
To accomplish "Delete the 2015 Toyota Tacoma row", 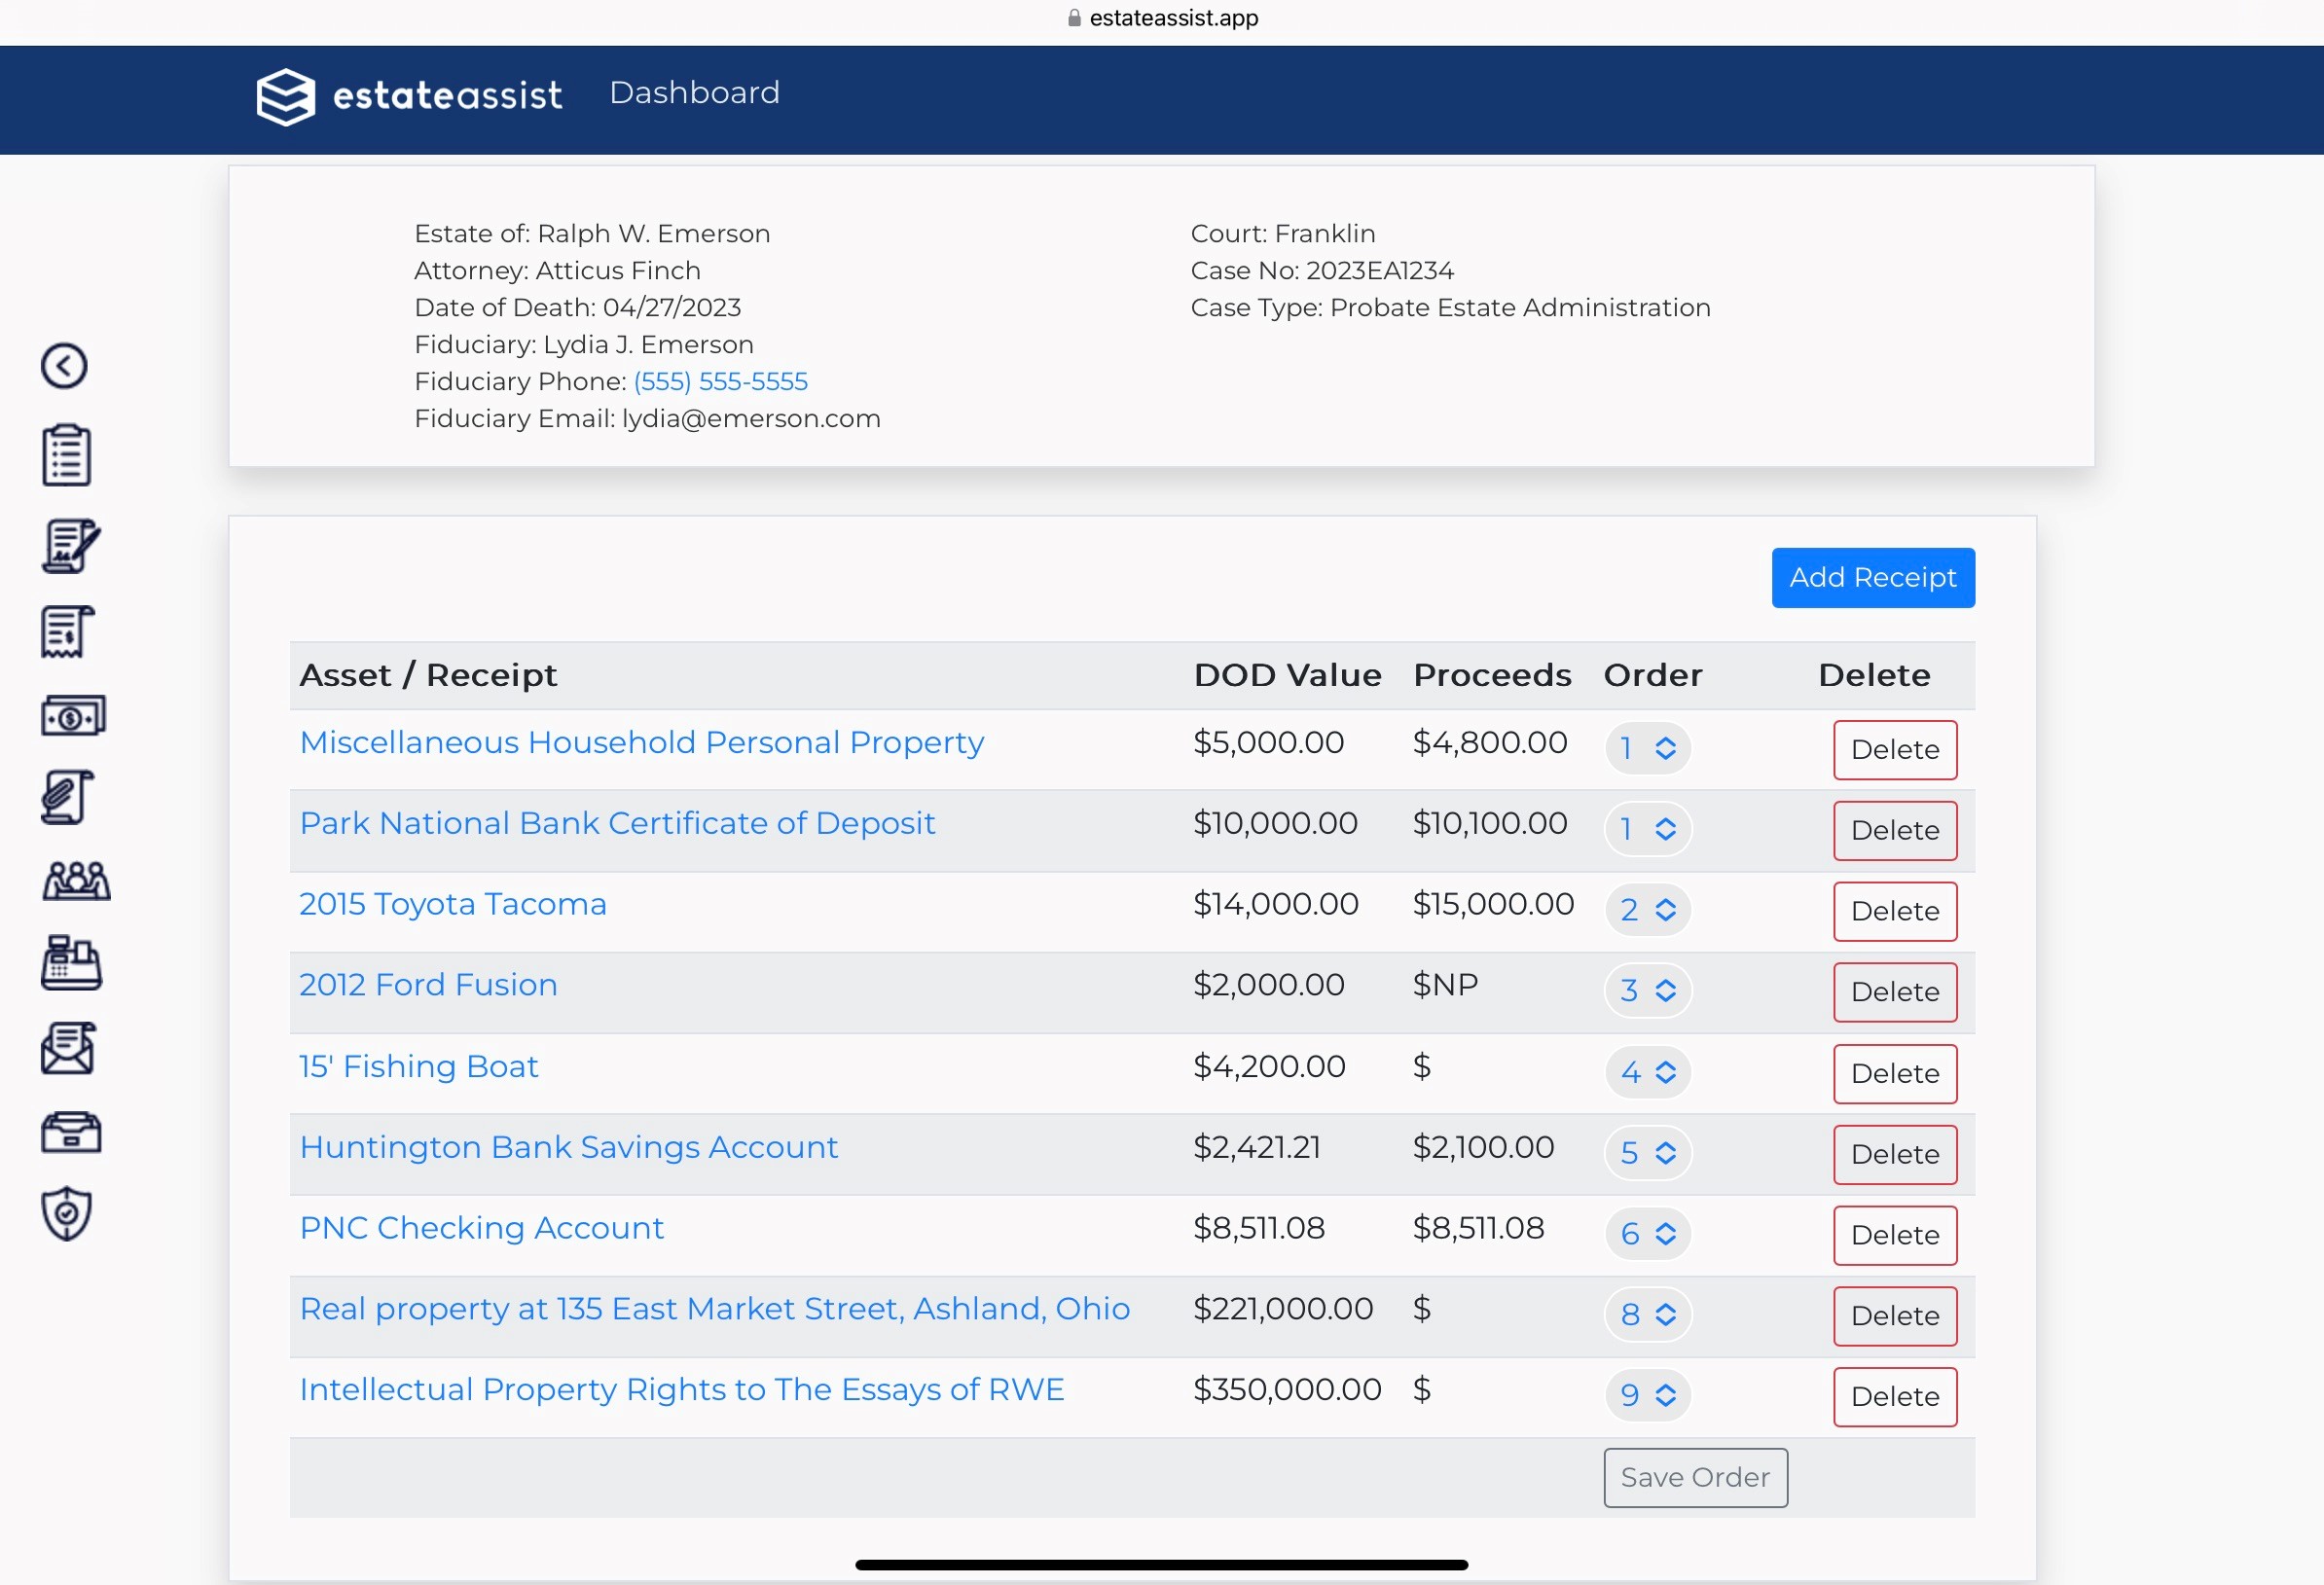I will tap(1894, 912).
